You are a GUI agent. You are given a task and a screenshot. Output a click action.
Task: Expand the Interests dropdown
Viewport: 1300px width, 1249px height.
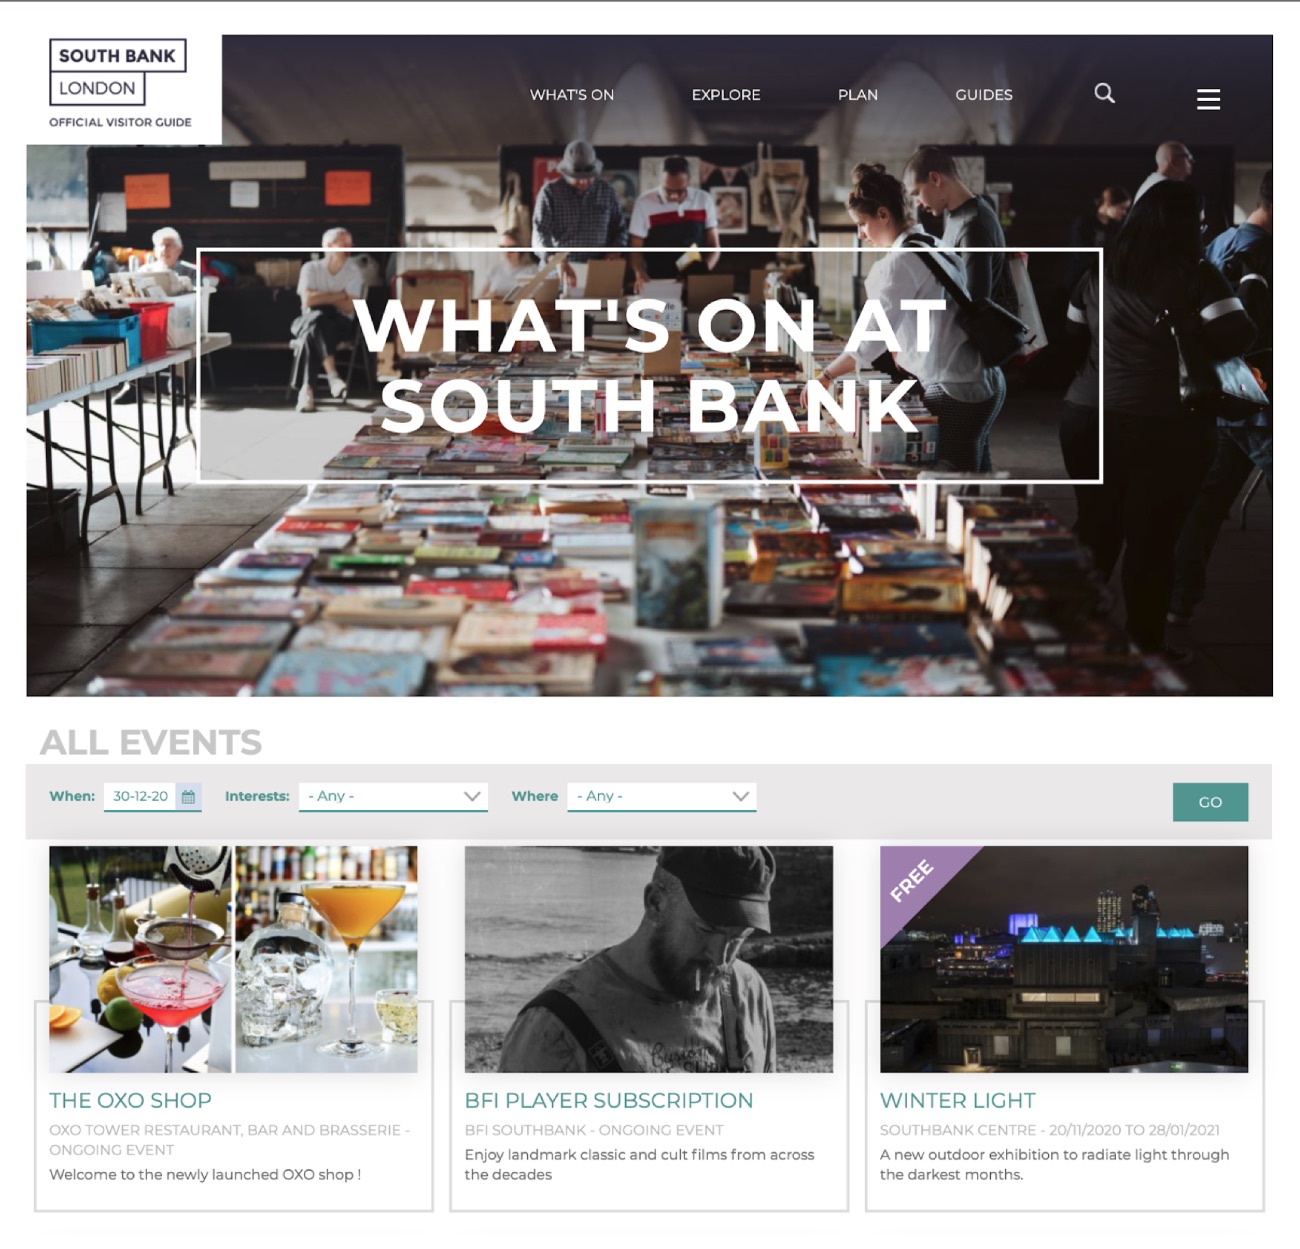pos(393,797)
